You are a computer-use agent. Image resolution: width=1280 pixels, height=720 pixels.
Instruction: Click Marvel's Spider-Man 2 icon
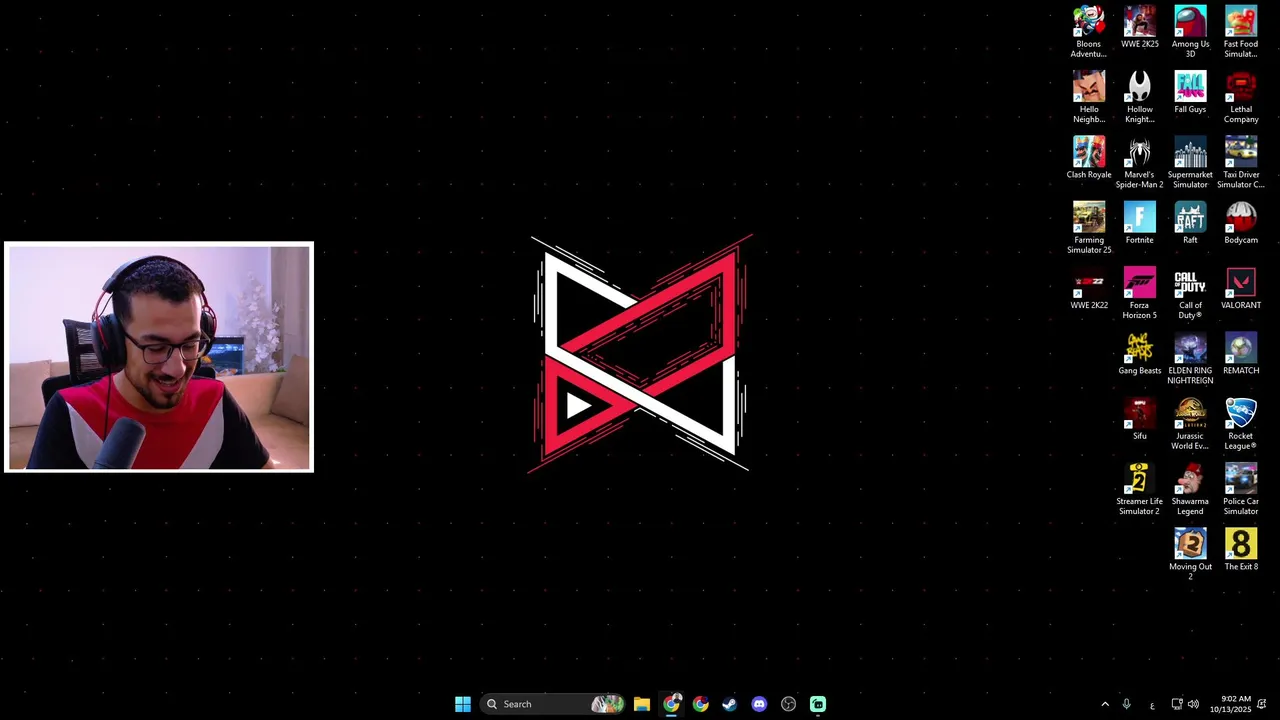pyautogui.click(x=1140, y=162)
